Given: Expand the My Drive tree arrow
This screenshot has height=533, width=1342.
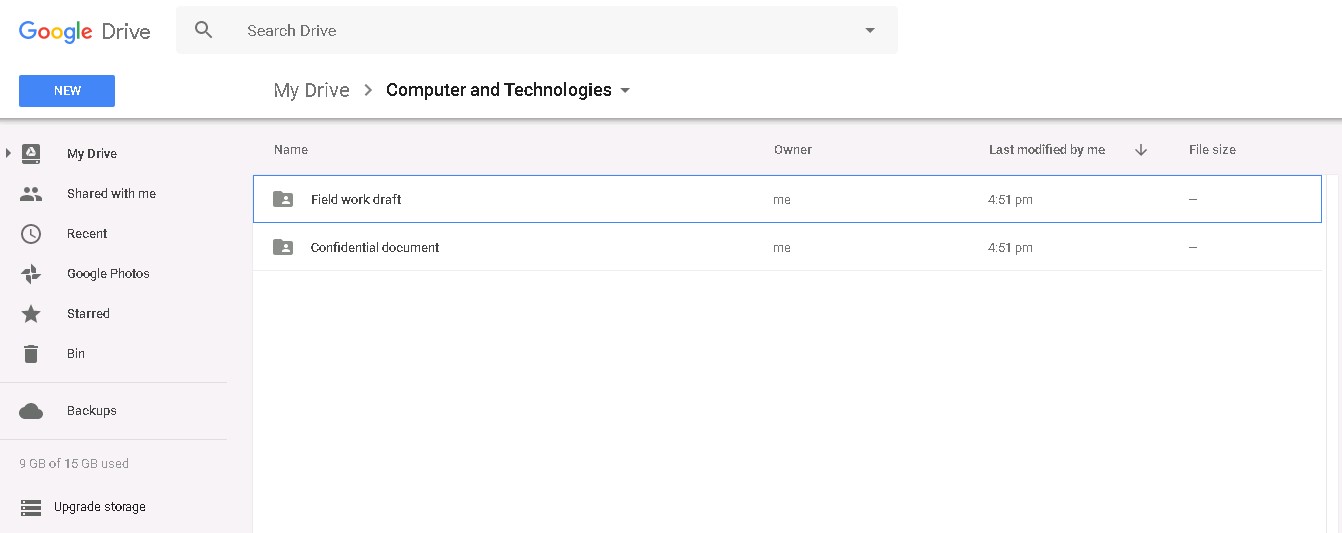Looking at the screenshot, I should coord(8,153).
